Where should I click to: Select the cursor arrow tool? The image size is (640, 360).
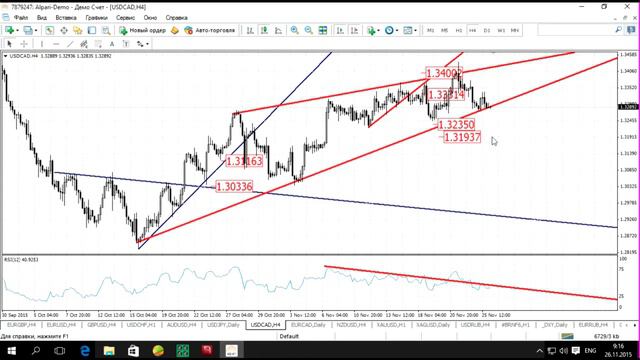coord(9,44)
